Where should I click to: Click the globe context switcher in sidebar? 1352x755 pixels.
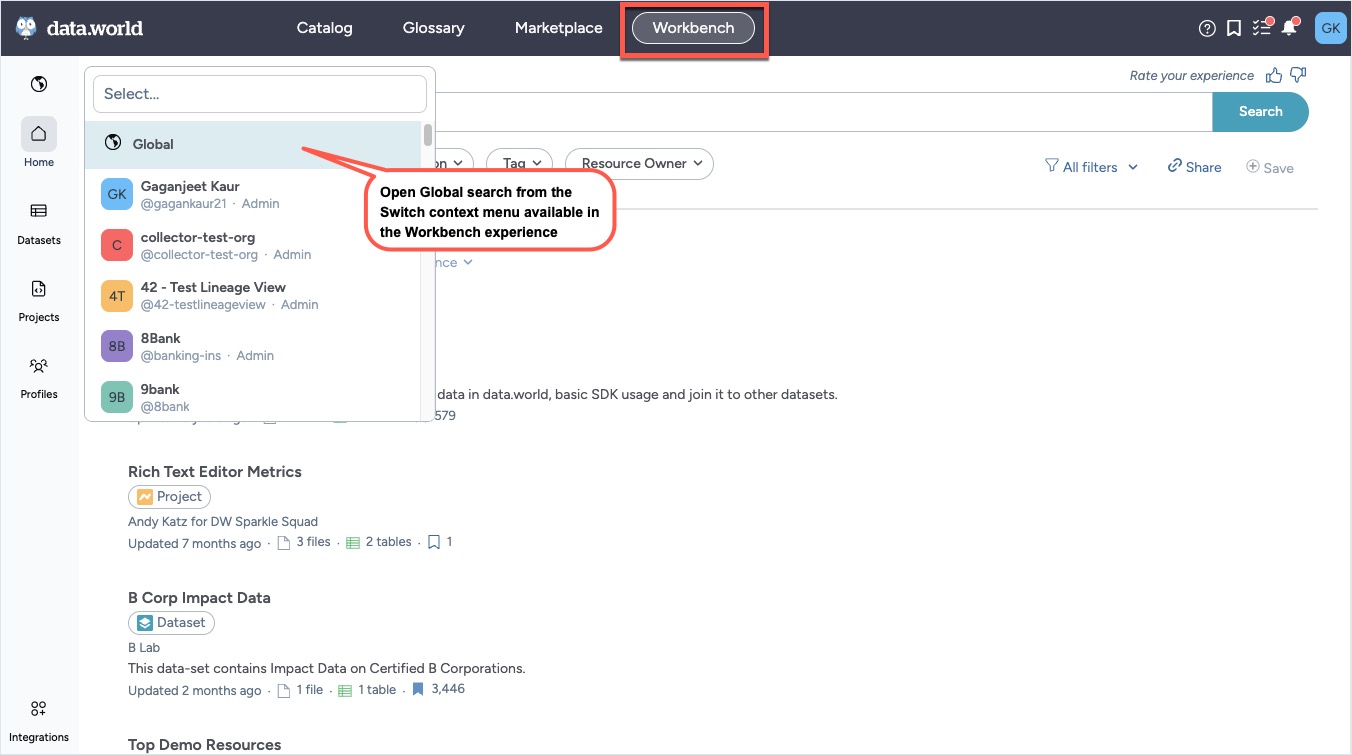pyautogui.click(x=39, y=84)
